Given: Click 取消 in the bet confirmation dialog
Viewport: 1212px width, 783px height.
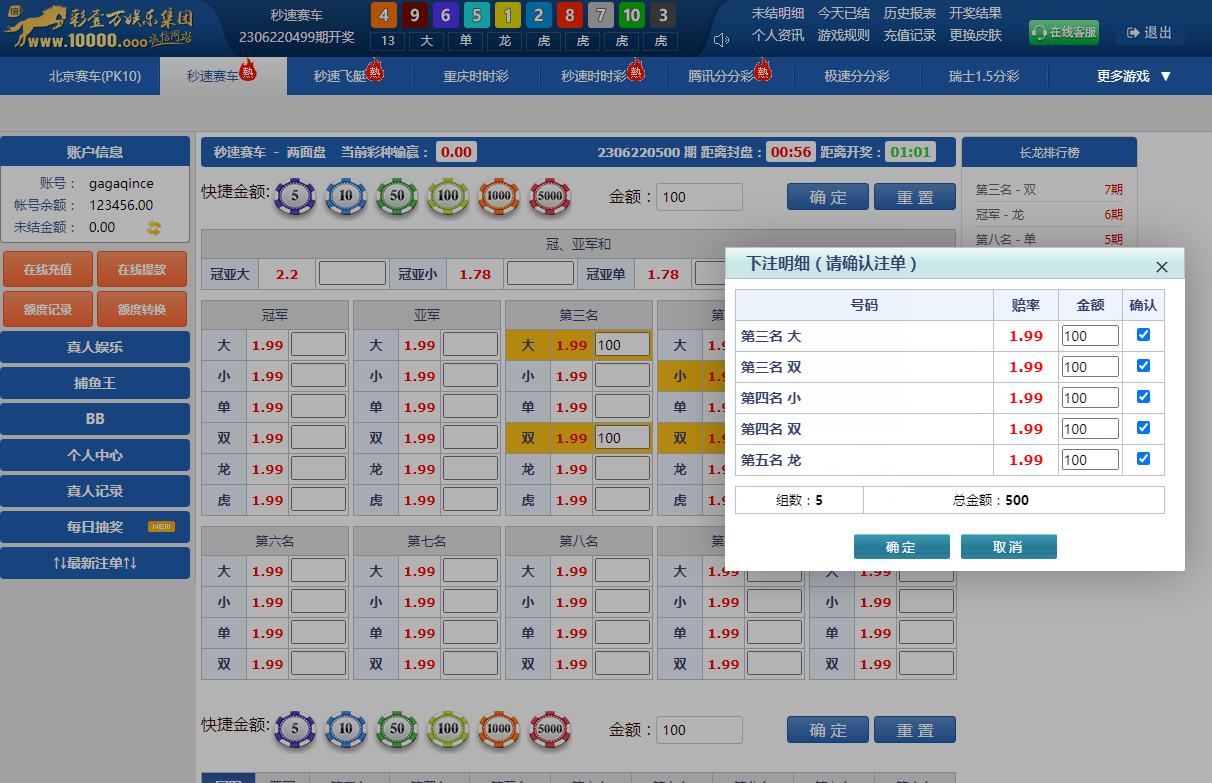Looking at the screenshot, I should click(x=1008, y=547).
